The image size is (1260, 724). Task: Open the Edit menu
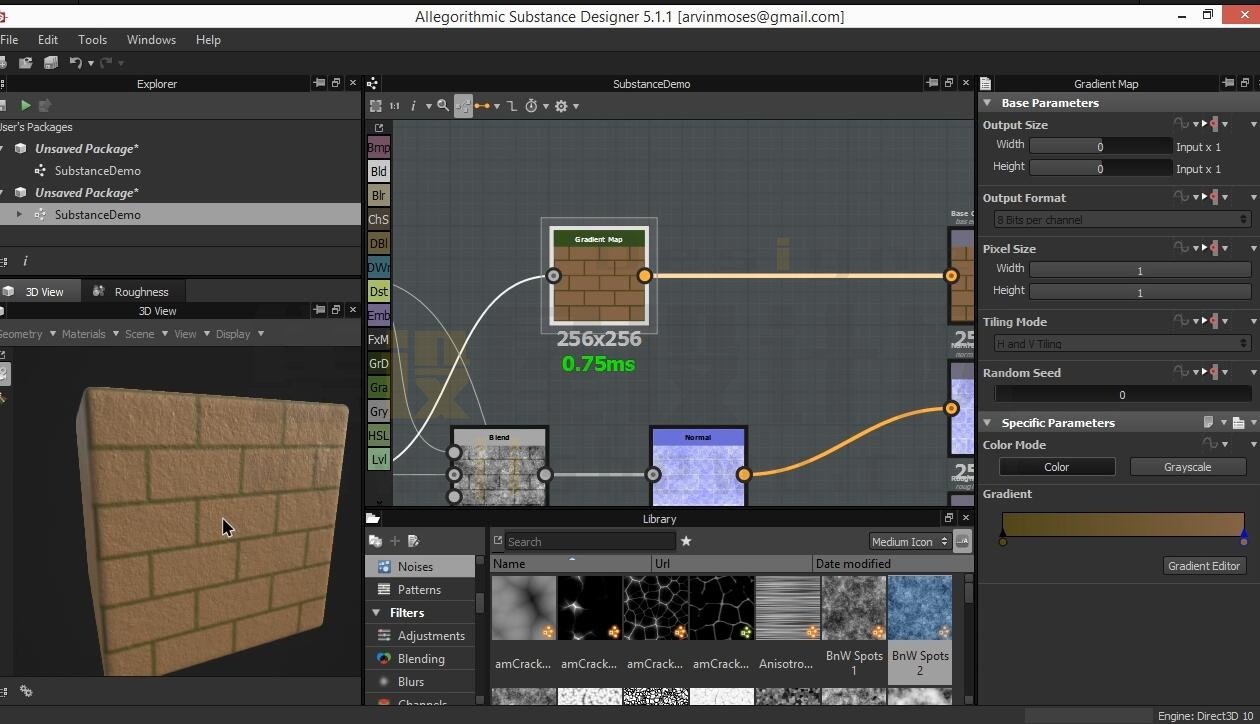point(48,40)
